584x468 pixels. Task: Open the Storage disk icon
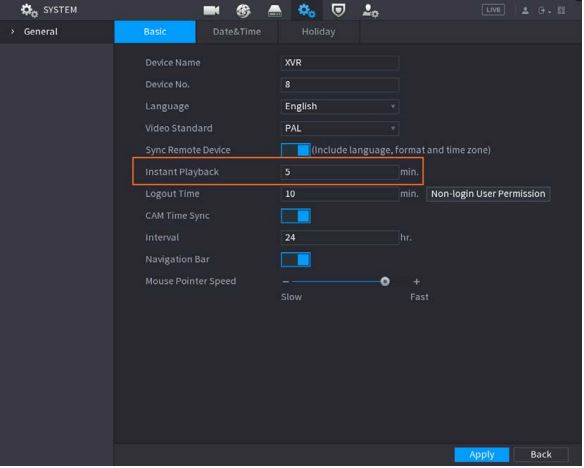click(x=275, y=10)
